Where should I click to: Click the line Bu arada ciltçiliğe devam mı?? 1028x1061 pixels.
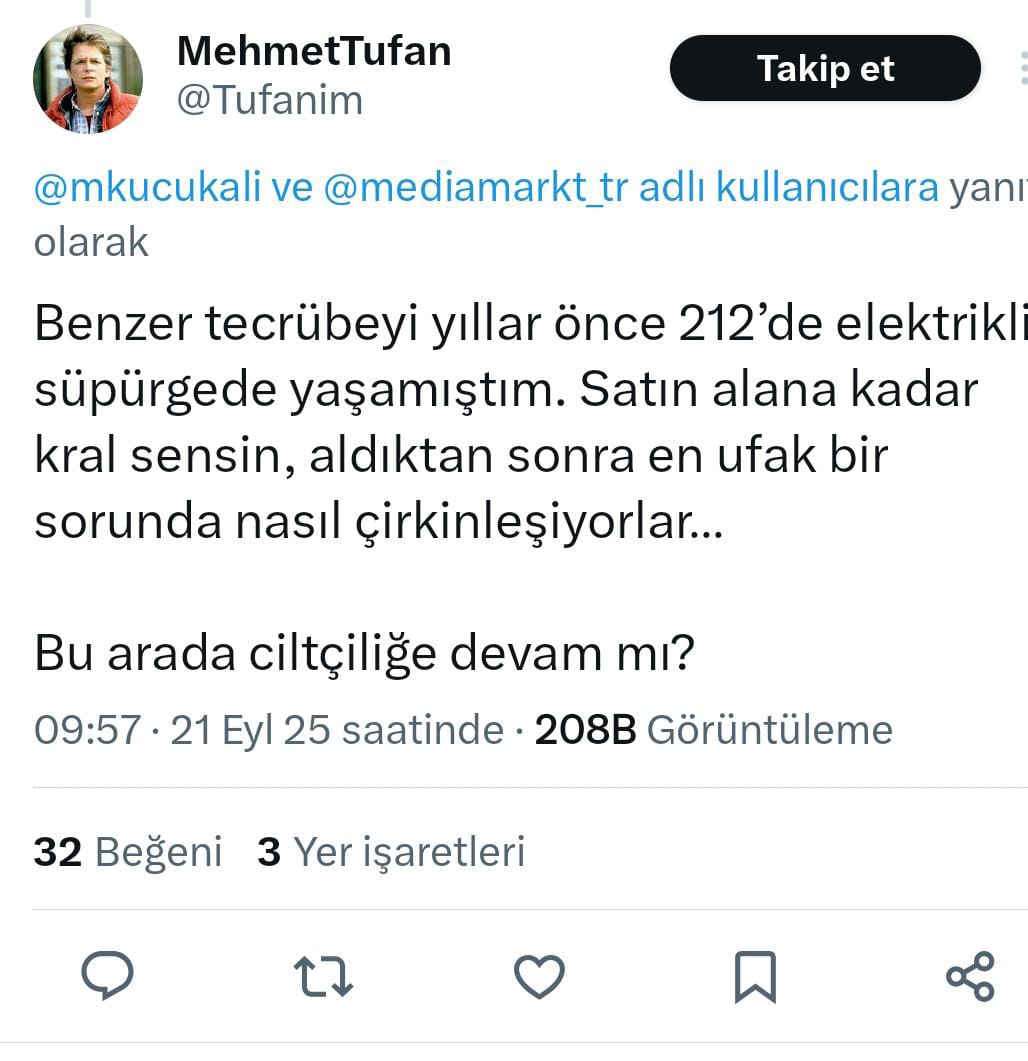[364, 654]
